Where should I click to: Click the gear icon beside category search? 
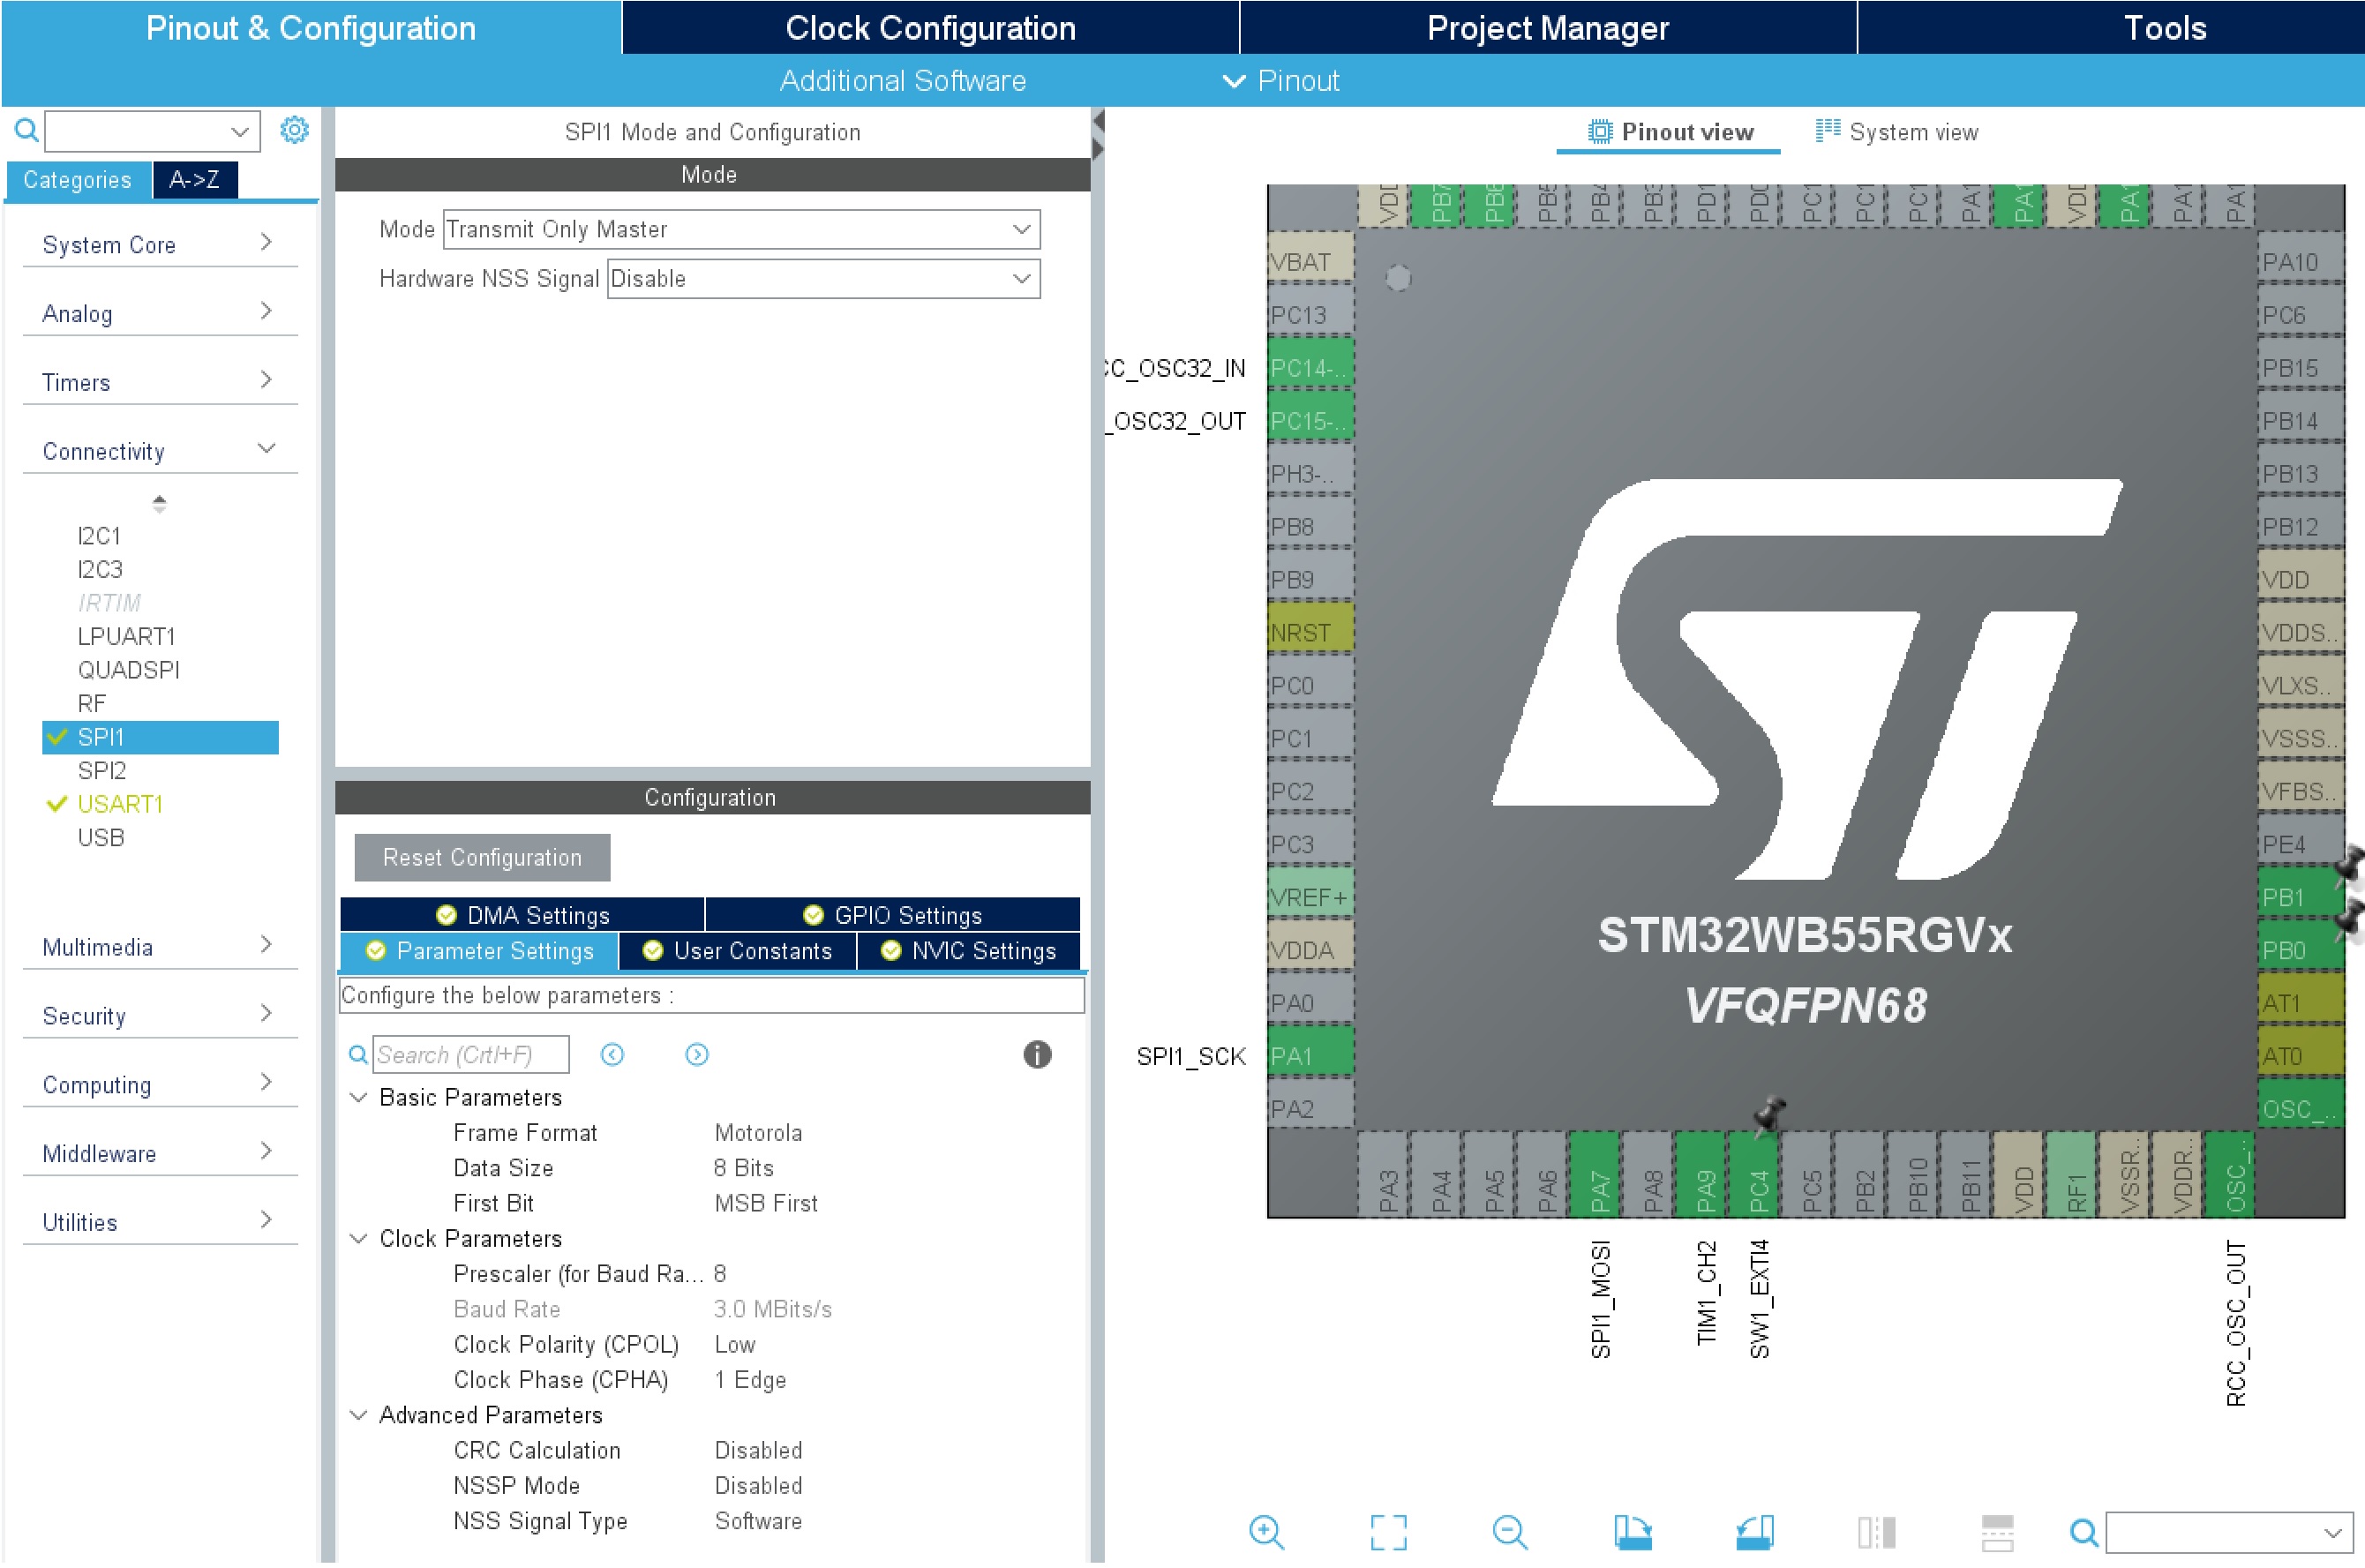click(294, 130)
